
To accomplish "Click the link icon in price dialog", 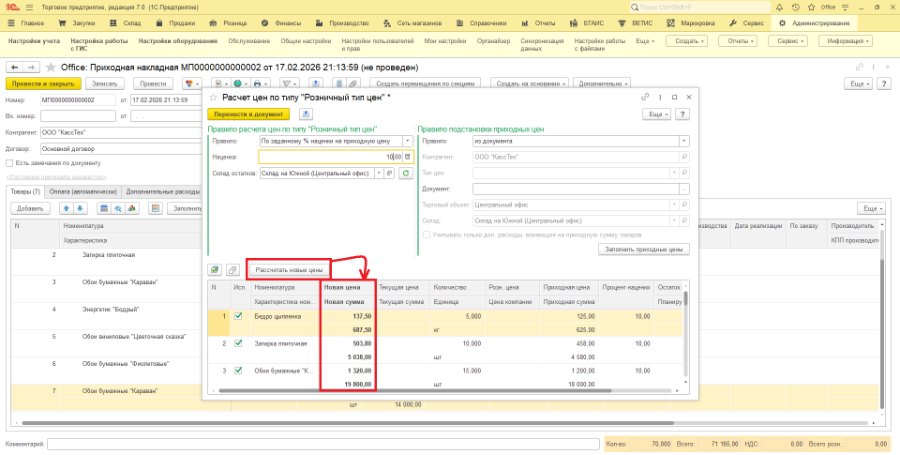I will pos(645,98).
